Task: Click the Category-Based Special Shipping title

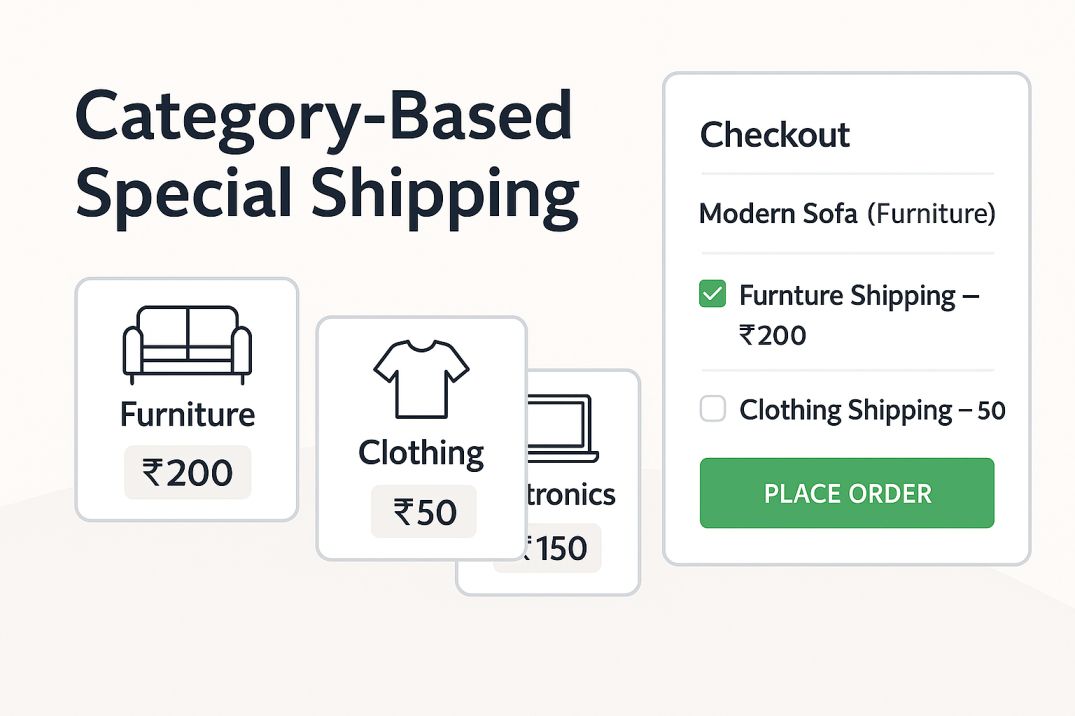Action: tap(328, 156)
